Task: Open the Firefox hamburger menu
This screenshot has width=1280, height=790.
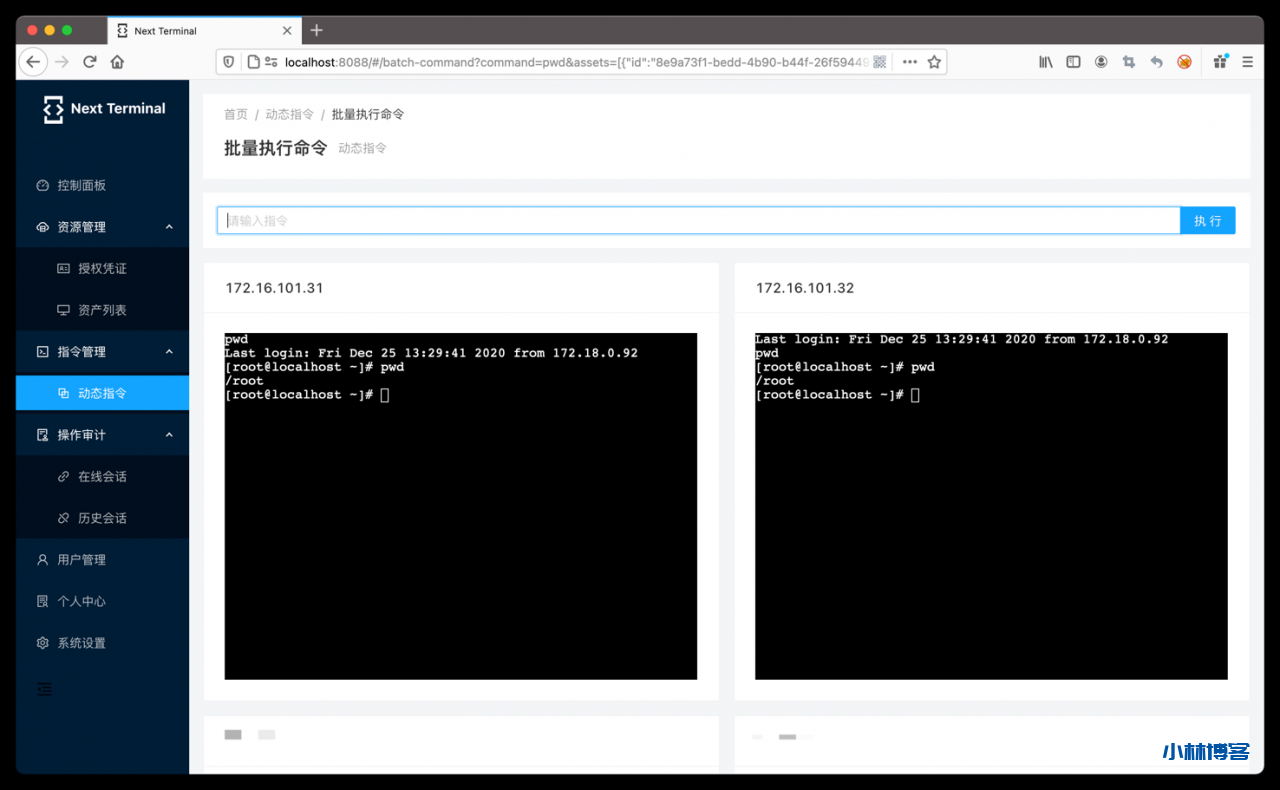Action: [x=1247, y=62]
